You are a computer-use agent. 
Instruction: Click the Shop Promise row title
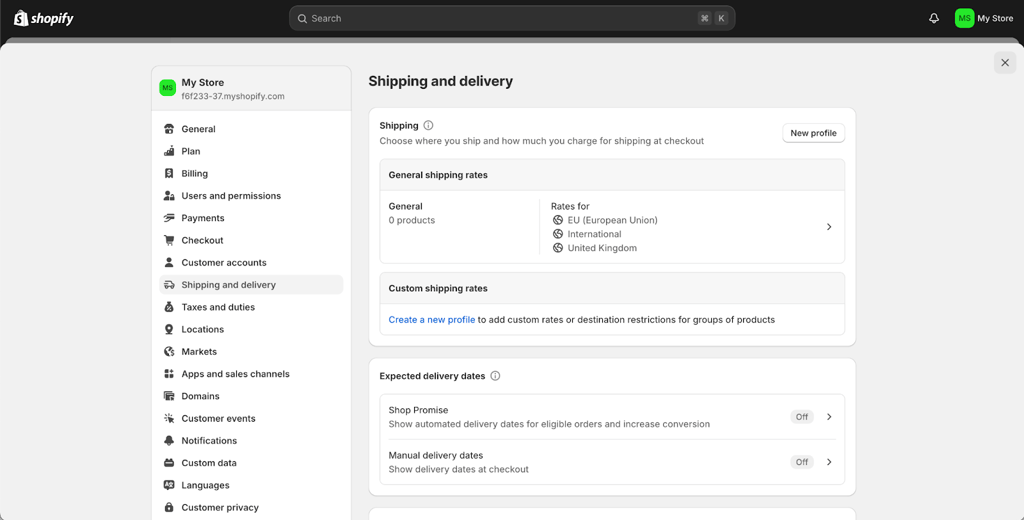(418, 410)
